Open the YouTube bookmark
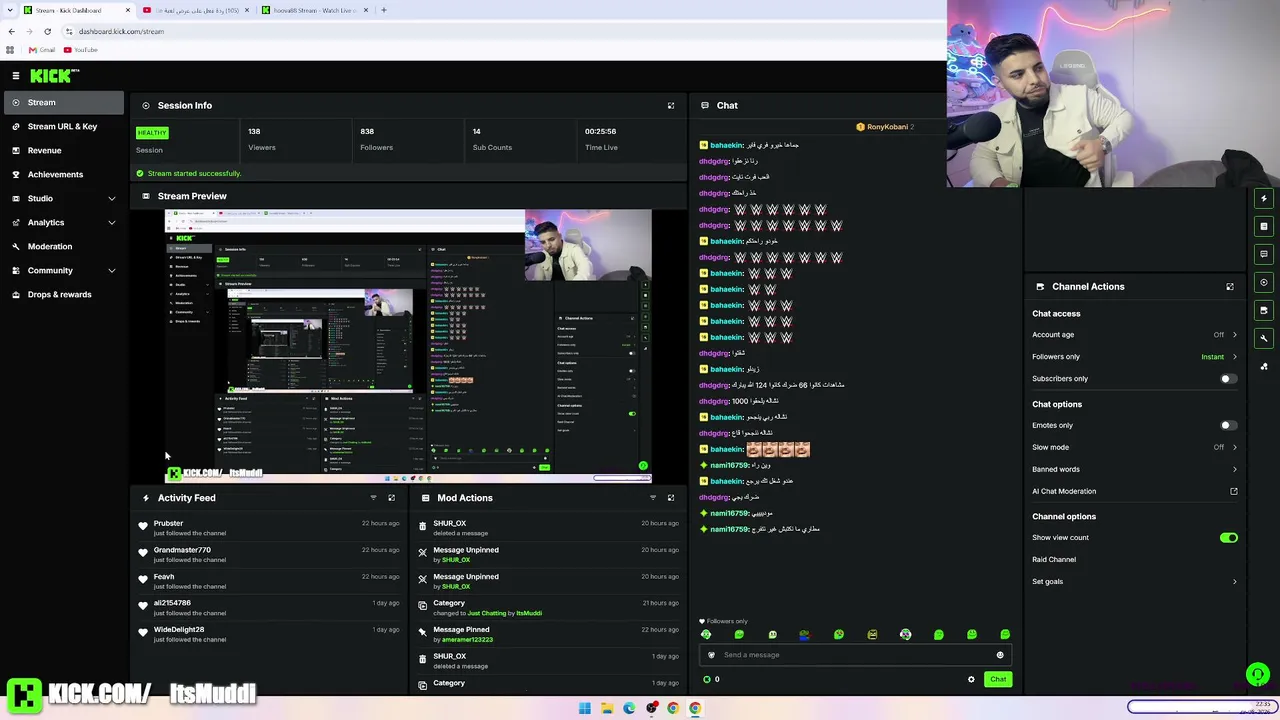Screen dimensions: 1280x720 coord(81,50)
